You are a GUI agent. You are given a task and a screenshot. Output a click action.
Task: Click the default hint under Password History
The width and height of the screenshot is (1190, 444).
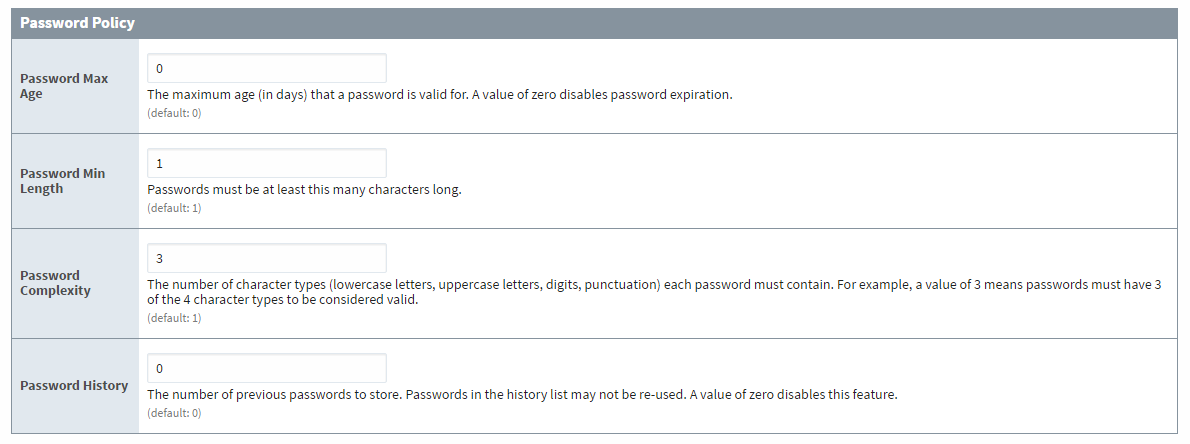pyautogui.click(x=174, y=413)
